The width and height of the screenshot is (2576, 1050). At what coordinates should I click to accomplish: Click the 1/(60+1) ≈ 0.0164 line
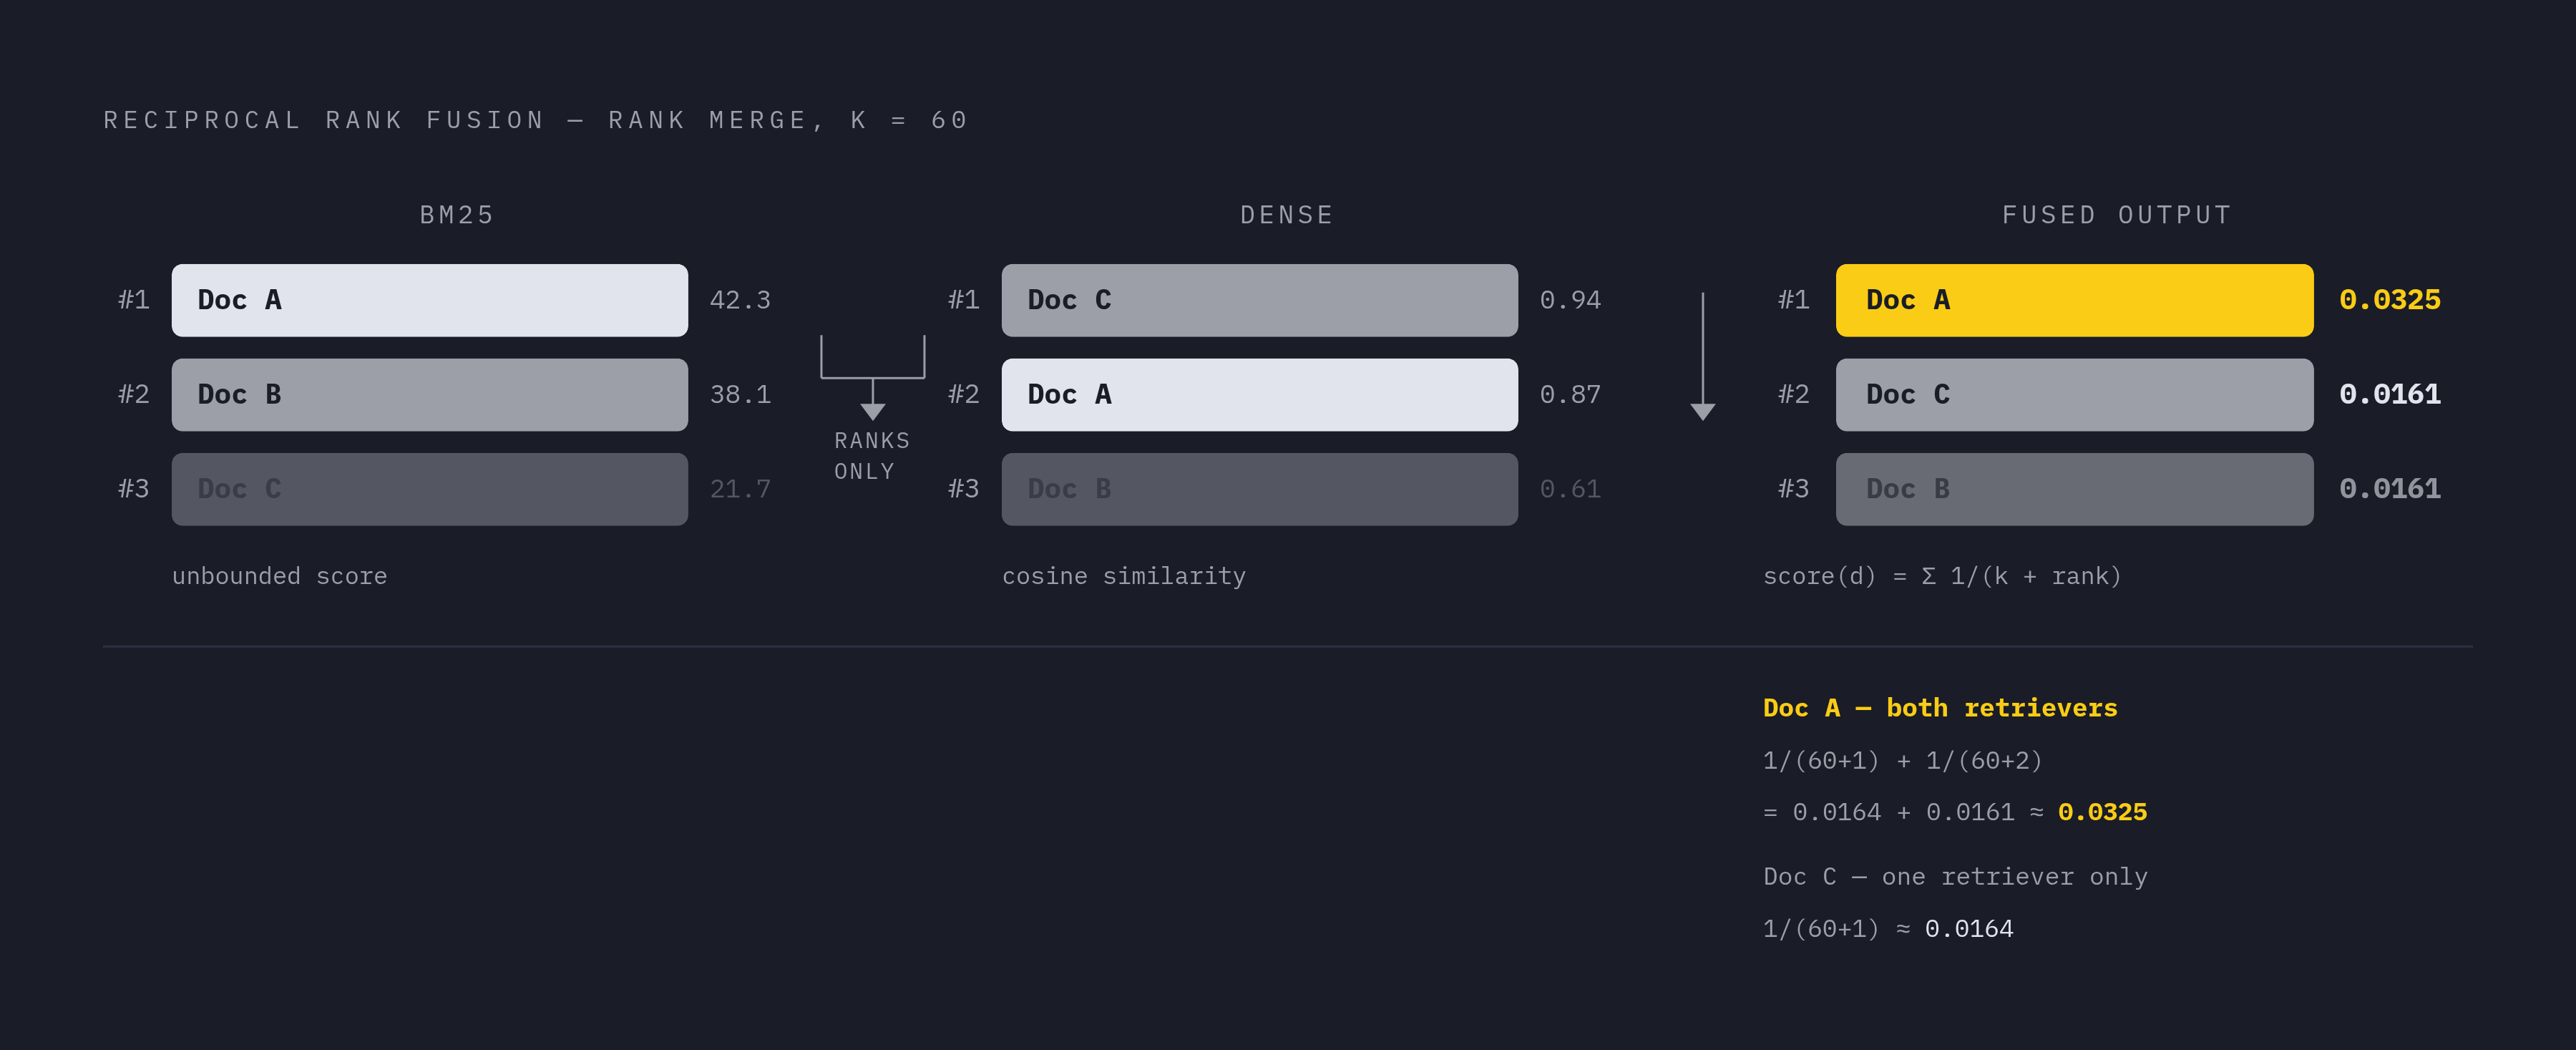click(x=1888, y=929)
